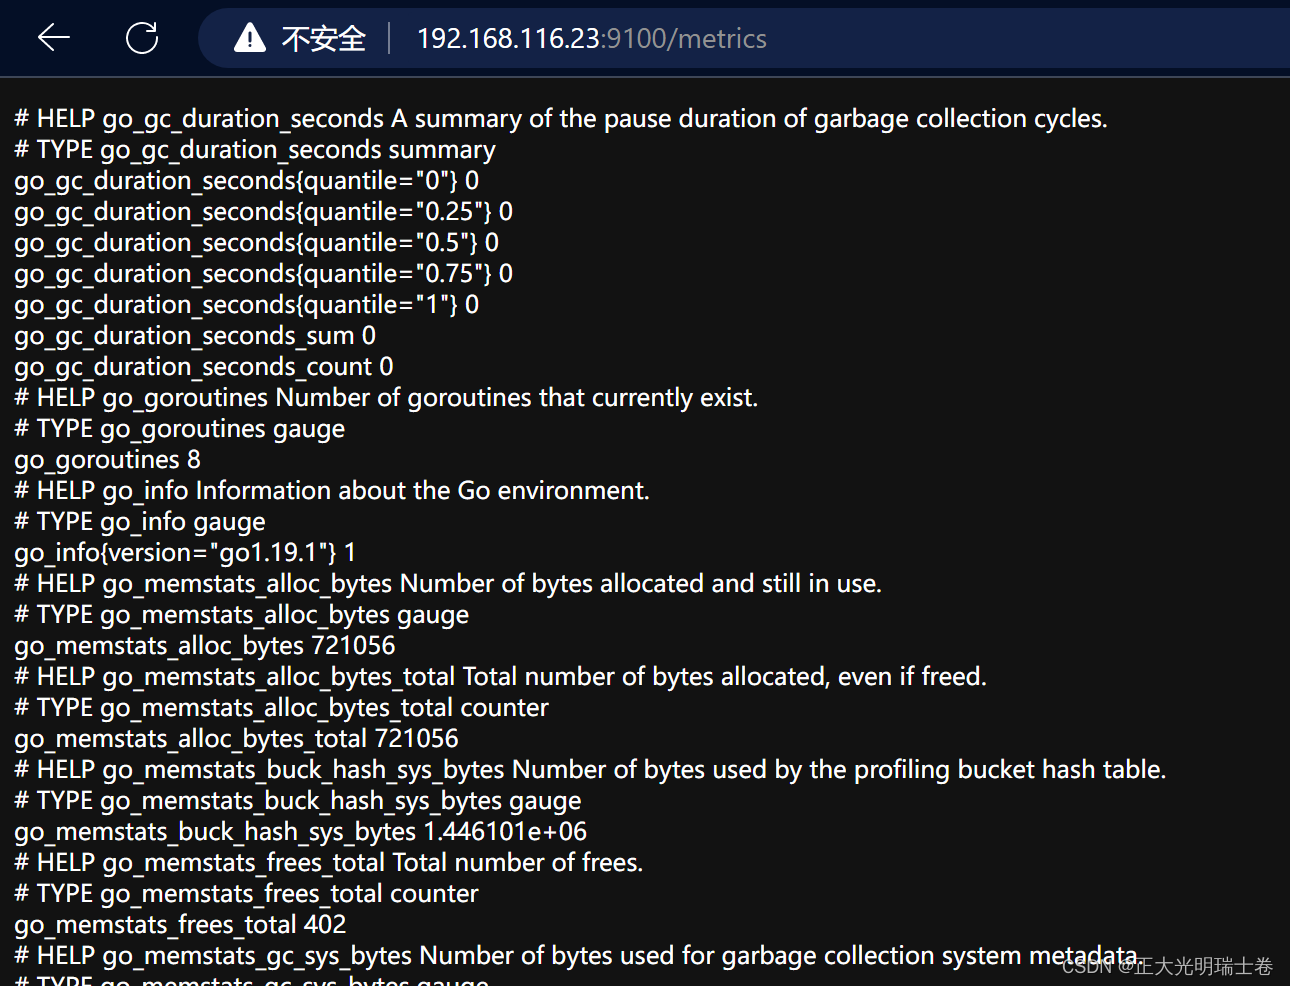Click the quantile="1" metric line
This screenshot has height=986, width=1290.
[x=243, y=304]
